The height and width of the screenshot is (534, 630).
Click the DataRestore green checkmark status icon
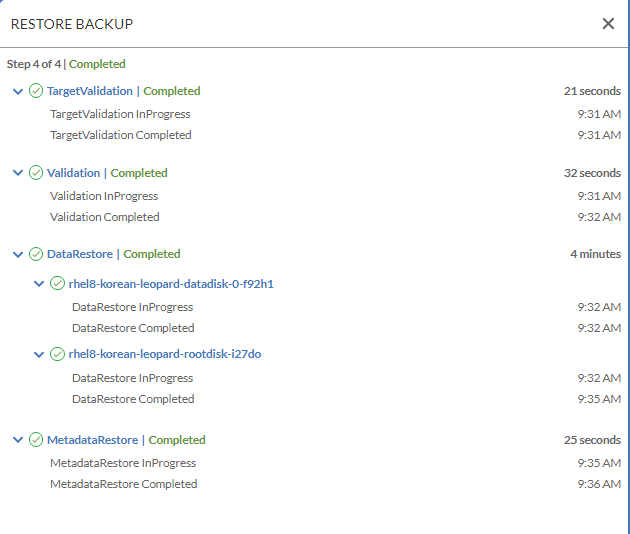tap(36, 254)
